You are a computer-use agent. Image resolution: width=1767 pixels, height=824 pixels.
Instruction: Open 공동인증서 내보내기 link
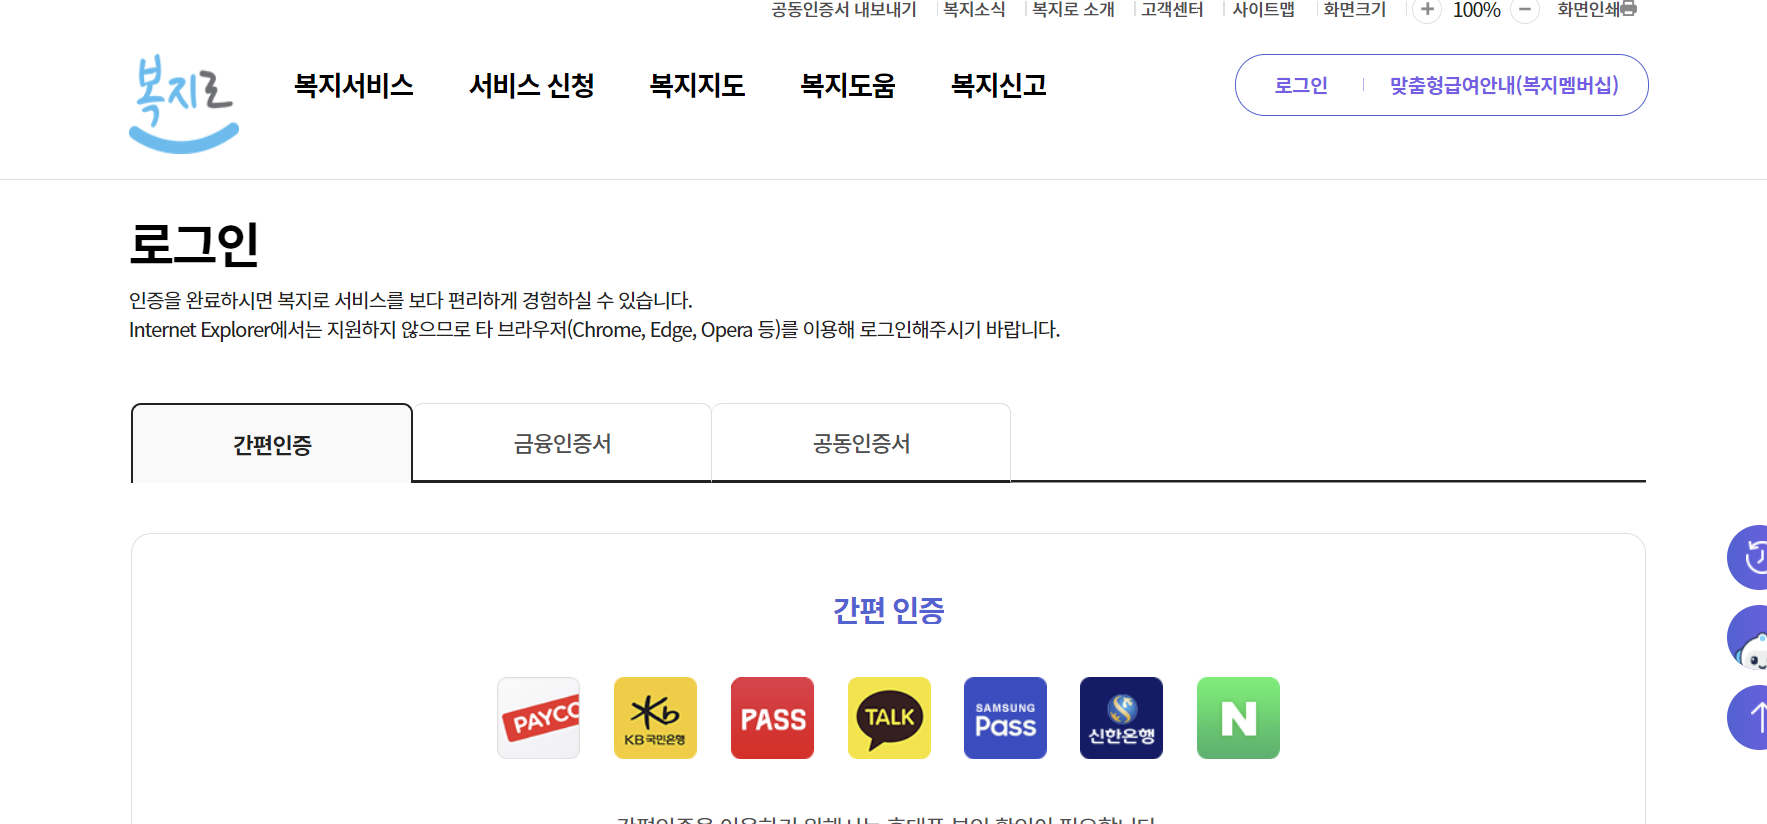click(844, 10)
